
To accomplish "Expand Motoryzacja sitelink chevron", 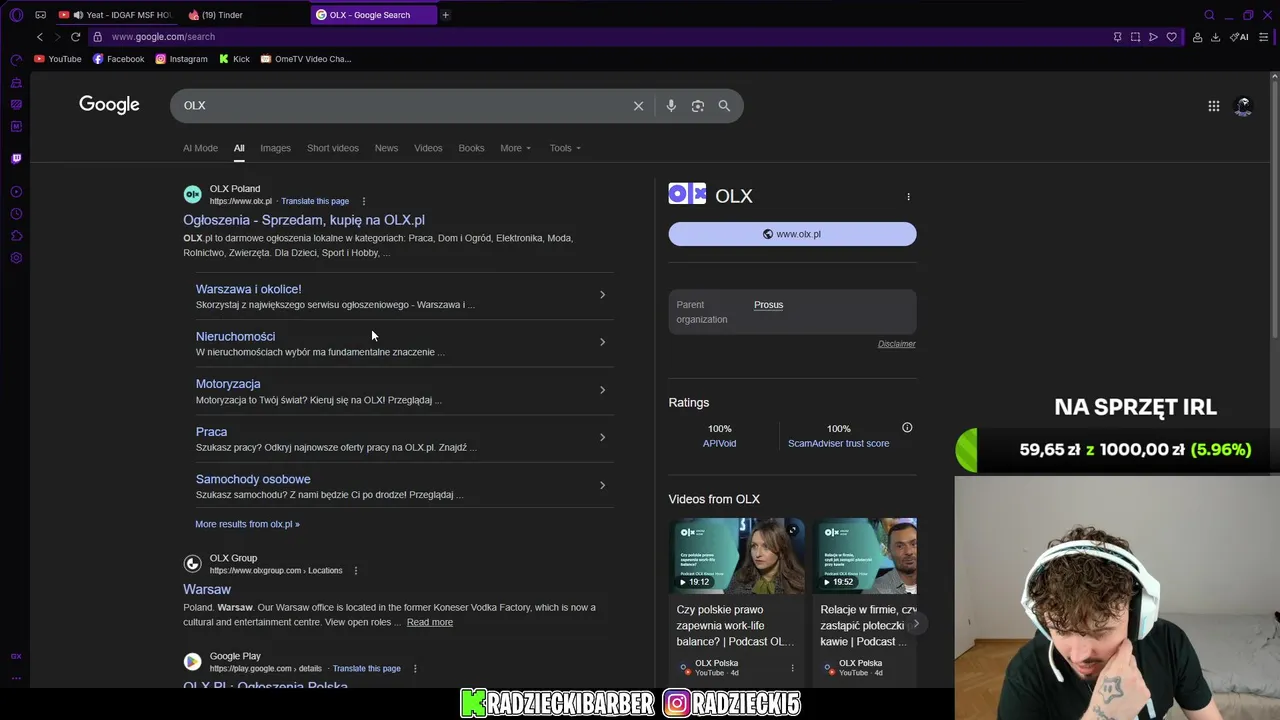I will 602,390.
